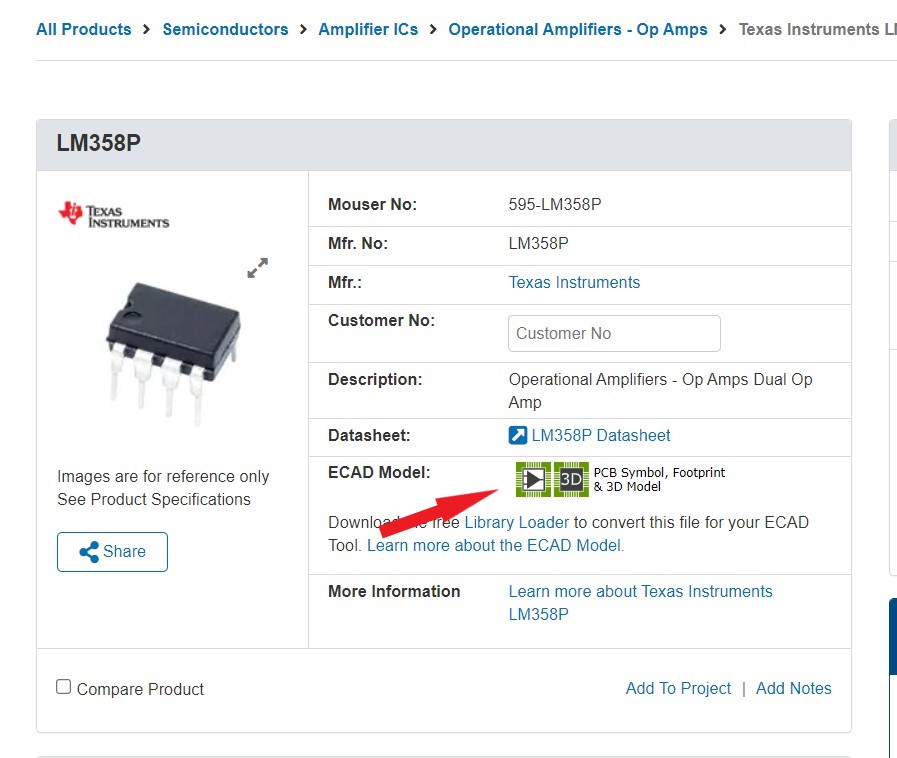Viewport: 897px width, 758px height.
Task: Click Learn more about the ECAD Model
Action: (494, 545)
